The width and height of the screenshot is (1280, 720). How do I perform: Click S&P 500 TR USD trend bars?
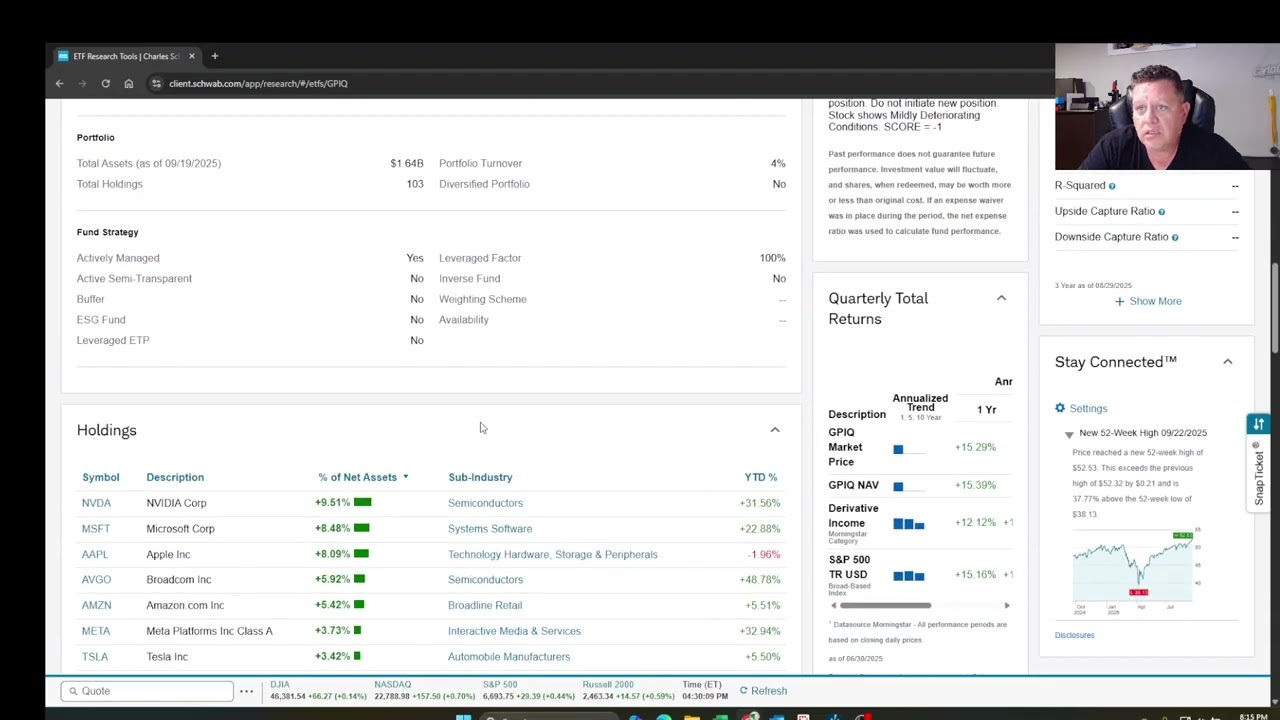pyautogui.click(x=909, y=576)
